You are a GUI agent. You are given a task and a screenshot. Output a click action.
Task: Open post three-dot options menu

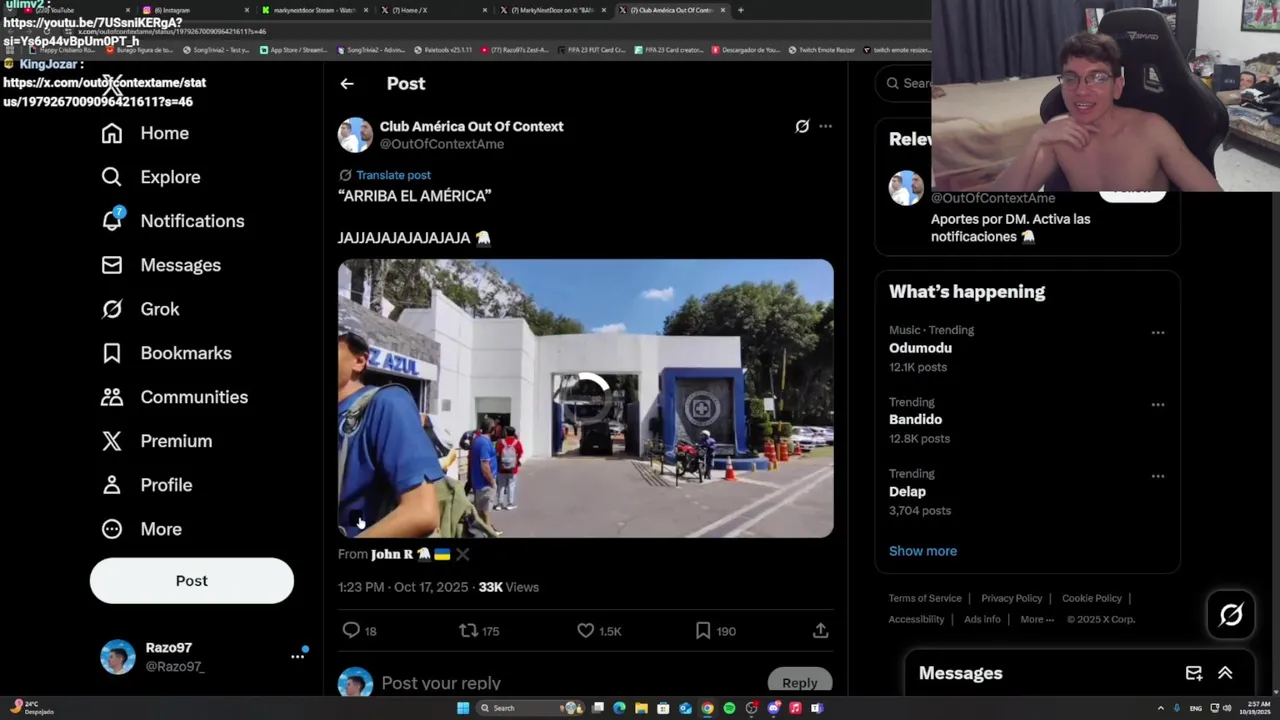tap(825, 126)
